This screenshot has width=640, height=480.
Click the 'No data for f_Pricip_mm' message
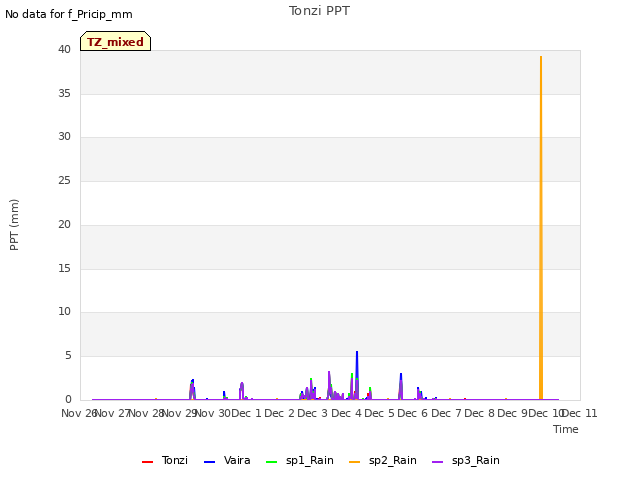click(x=69, y=14)
